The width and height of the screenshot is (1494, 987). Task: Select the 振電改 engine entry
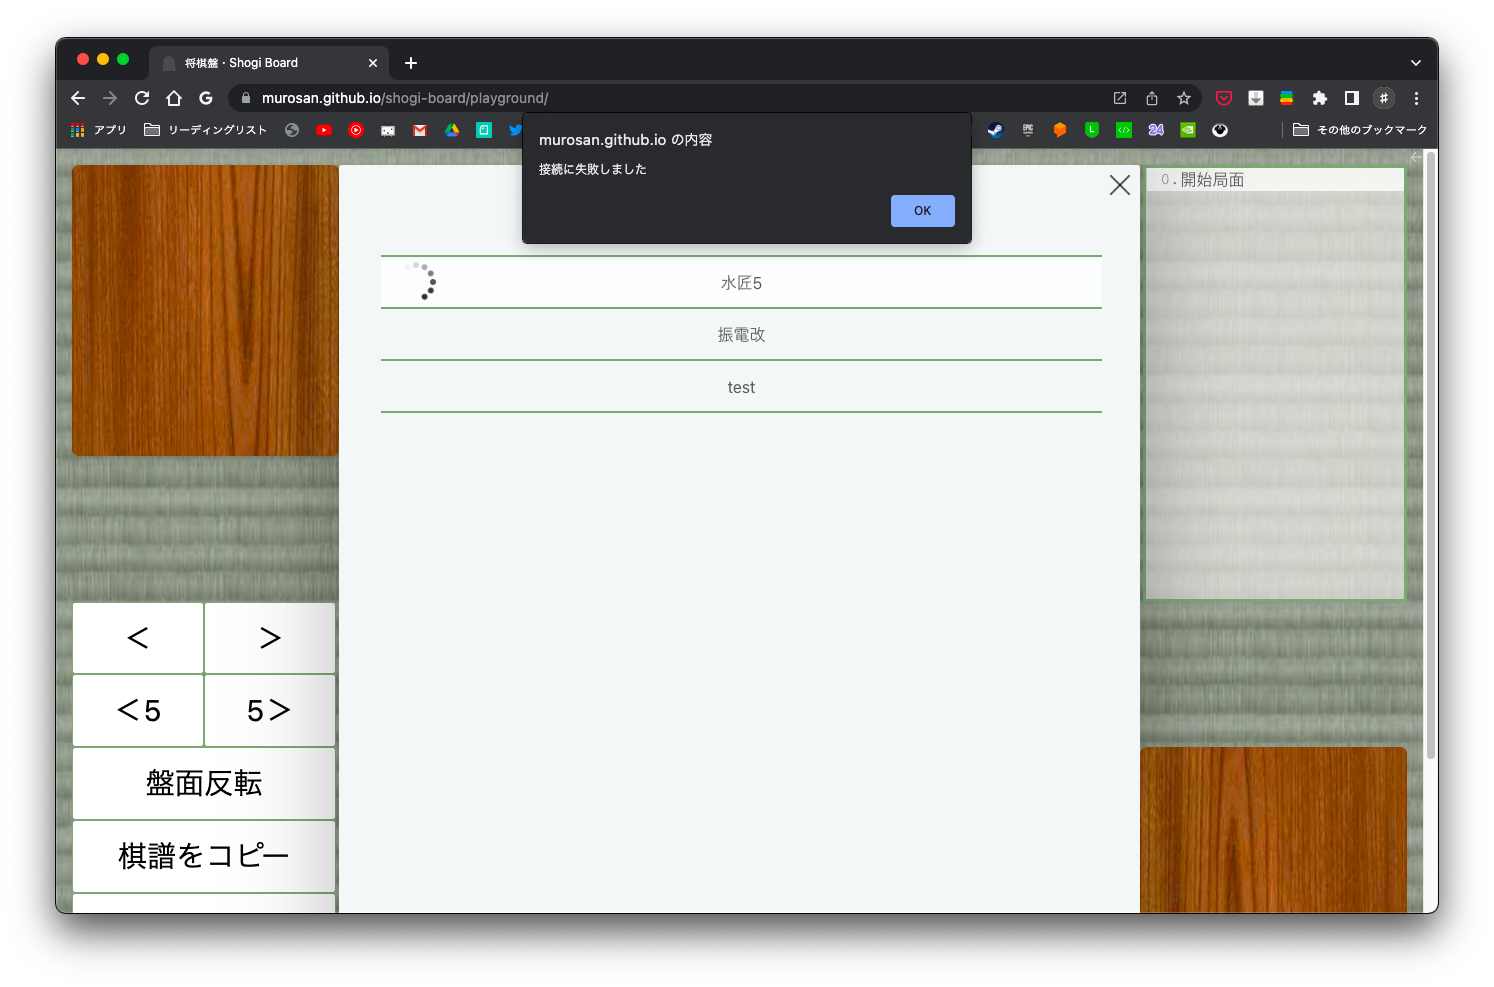741,335
